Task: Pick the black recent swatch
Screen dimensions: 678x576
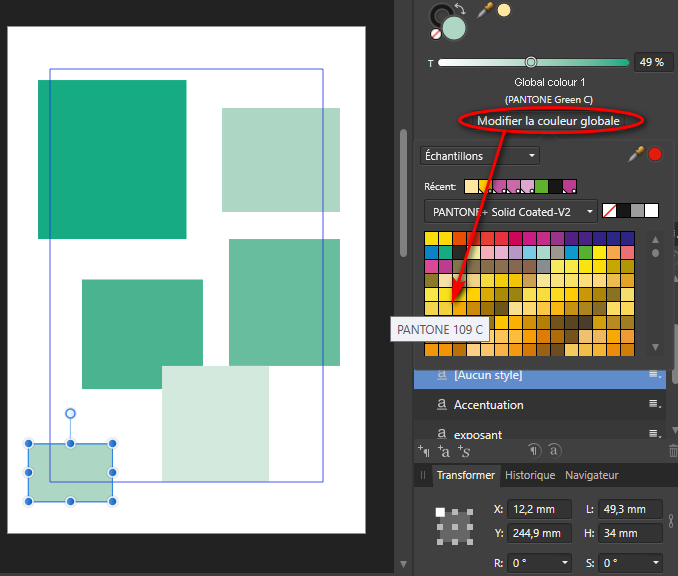Action: click(556, 186)
